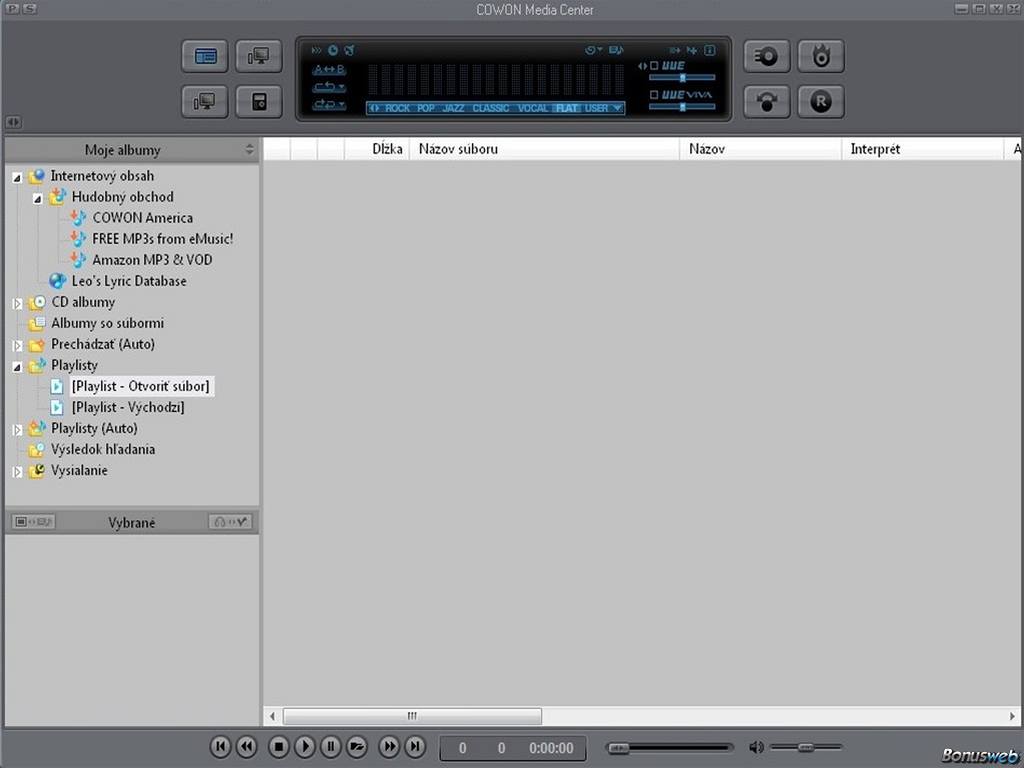Expand the Vysialanie tree node
This screenshot has height=768, width=1024.
(17, 472)
